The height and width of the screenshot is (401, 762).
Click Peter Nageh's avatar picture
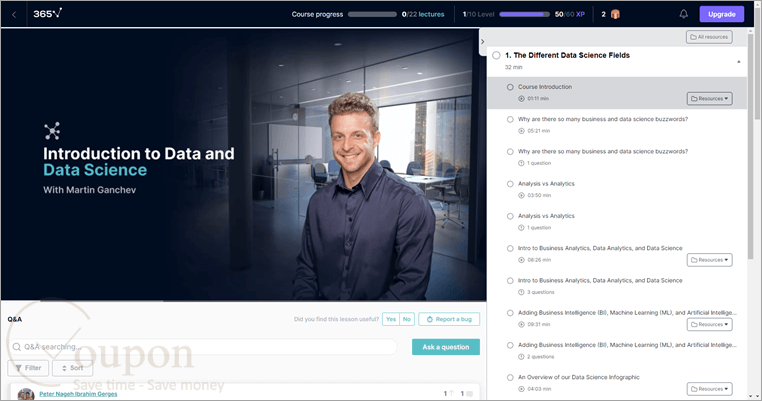tap(26, 394)
